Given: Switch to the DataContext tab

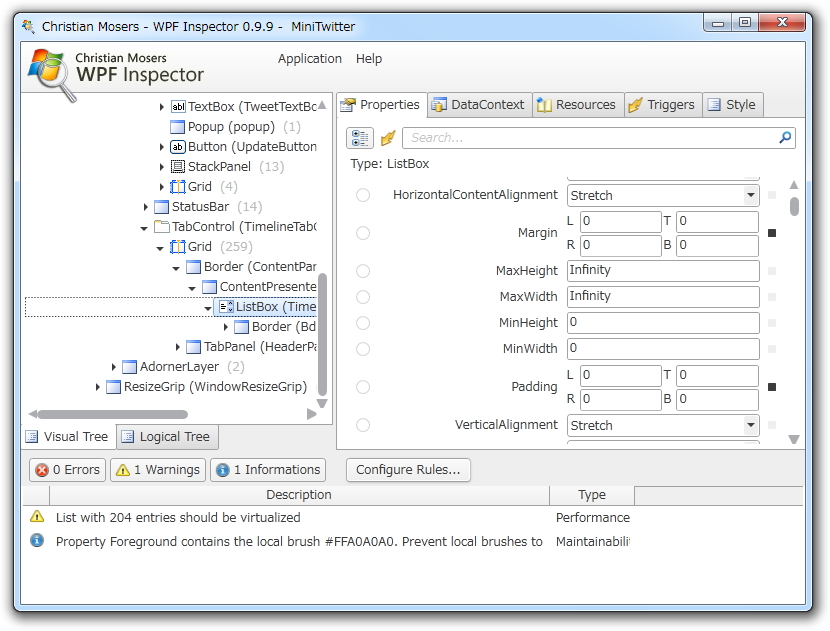Looking at the screenshot, I should 480,105.
